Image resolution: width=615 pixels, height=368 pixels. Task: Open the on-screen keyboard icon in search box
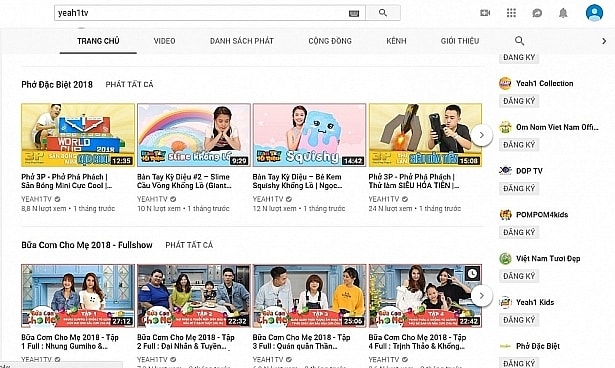(354, 13)
